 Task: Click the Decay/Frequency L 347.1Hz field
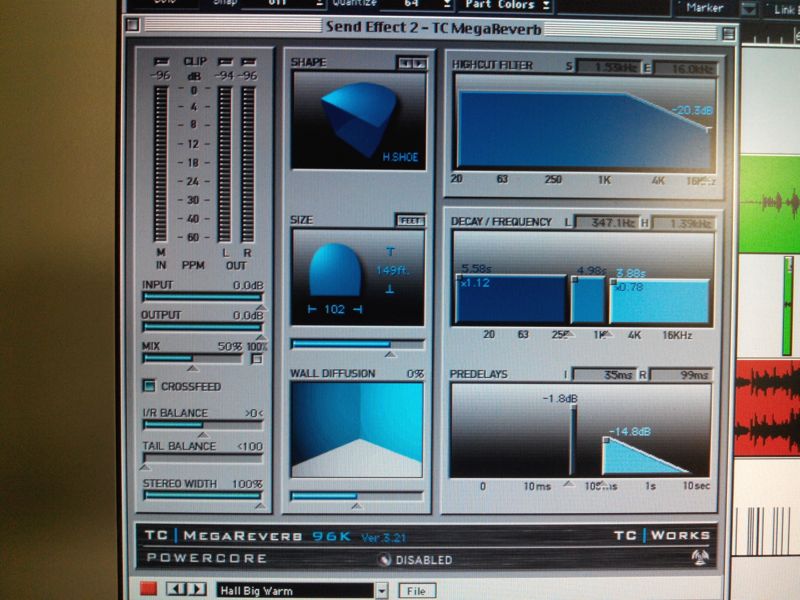pyautogui.click(x=607, y=222)
